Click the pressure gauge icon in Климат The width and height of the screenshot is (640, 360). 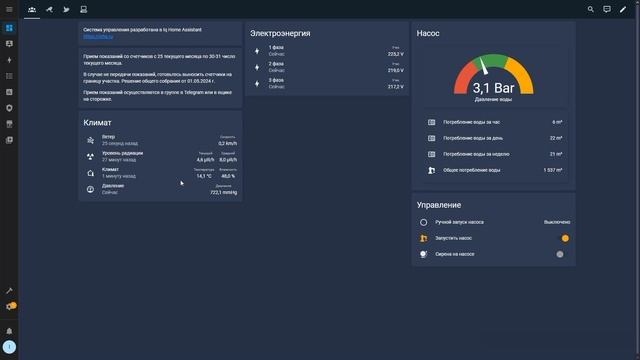coord(90,189)
